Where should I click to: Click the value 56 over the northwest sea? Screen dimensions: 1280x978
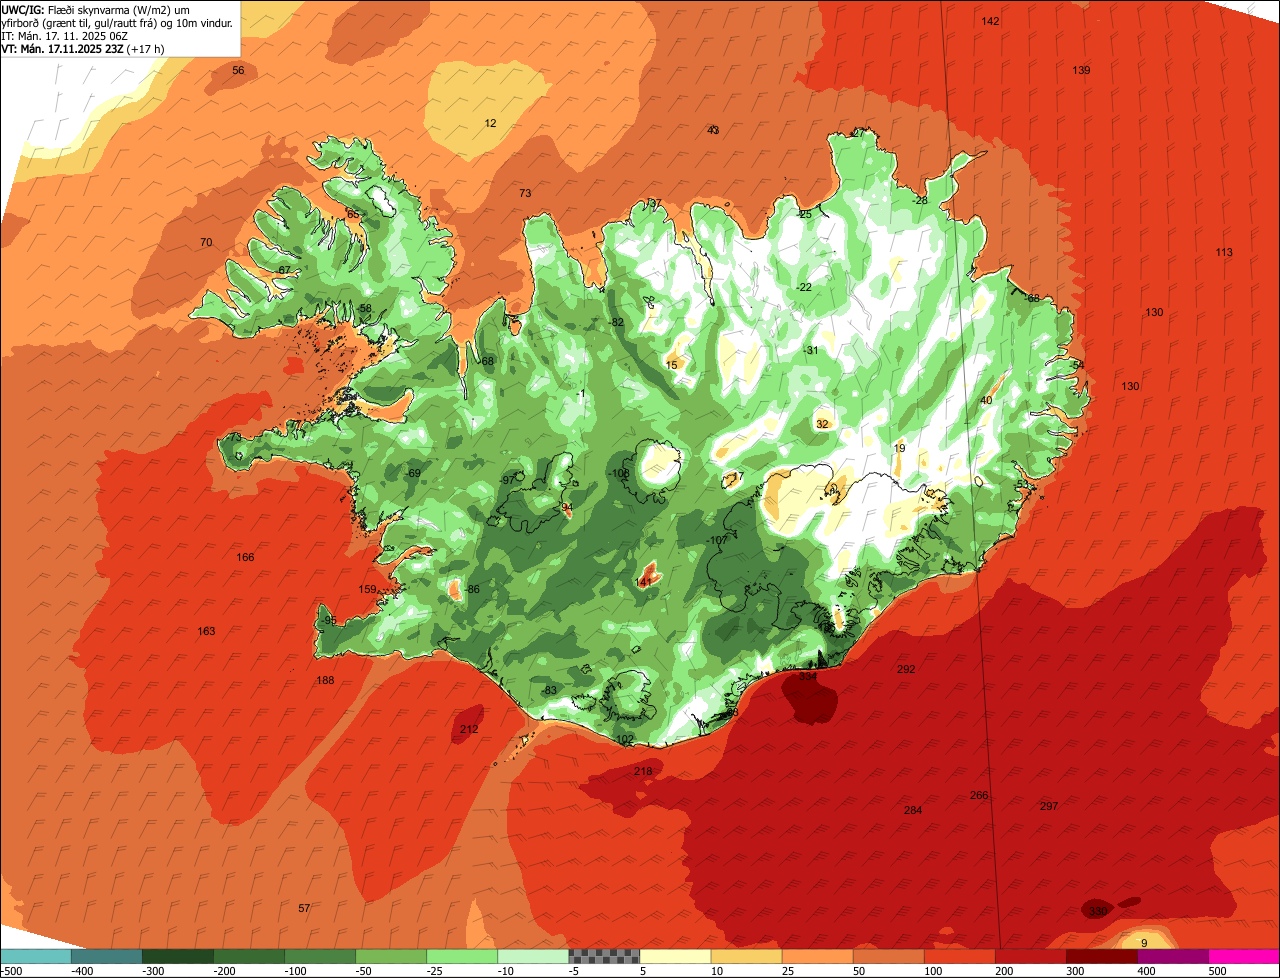click(x=238, y=70)
